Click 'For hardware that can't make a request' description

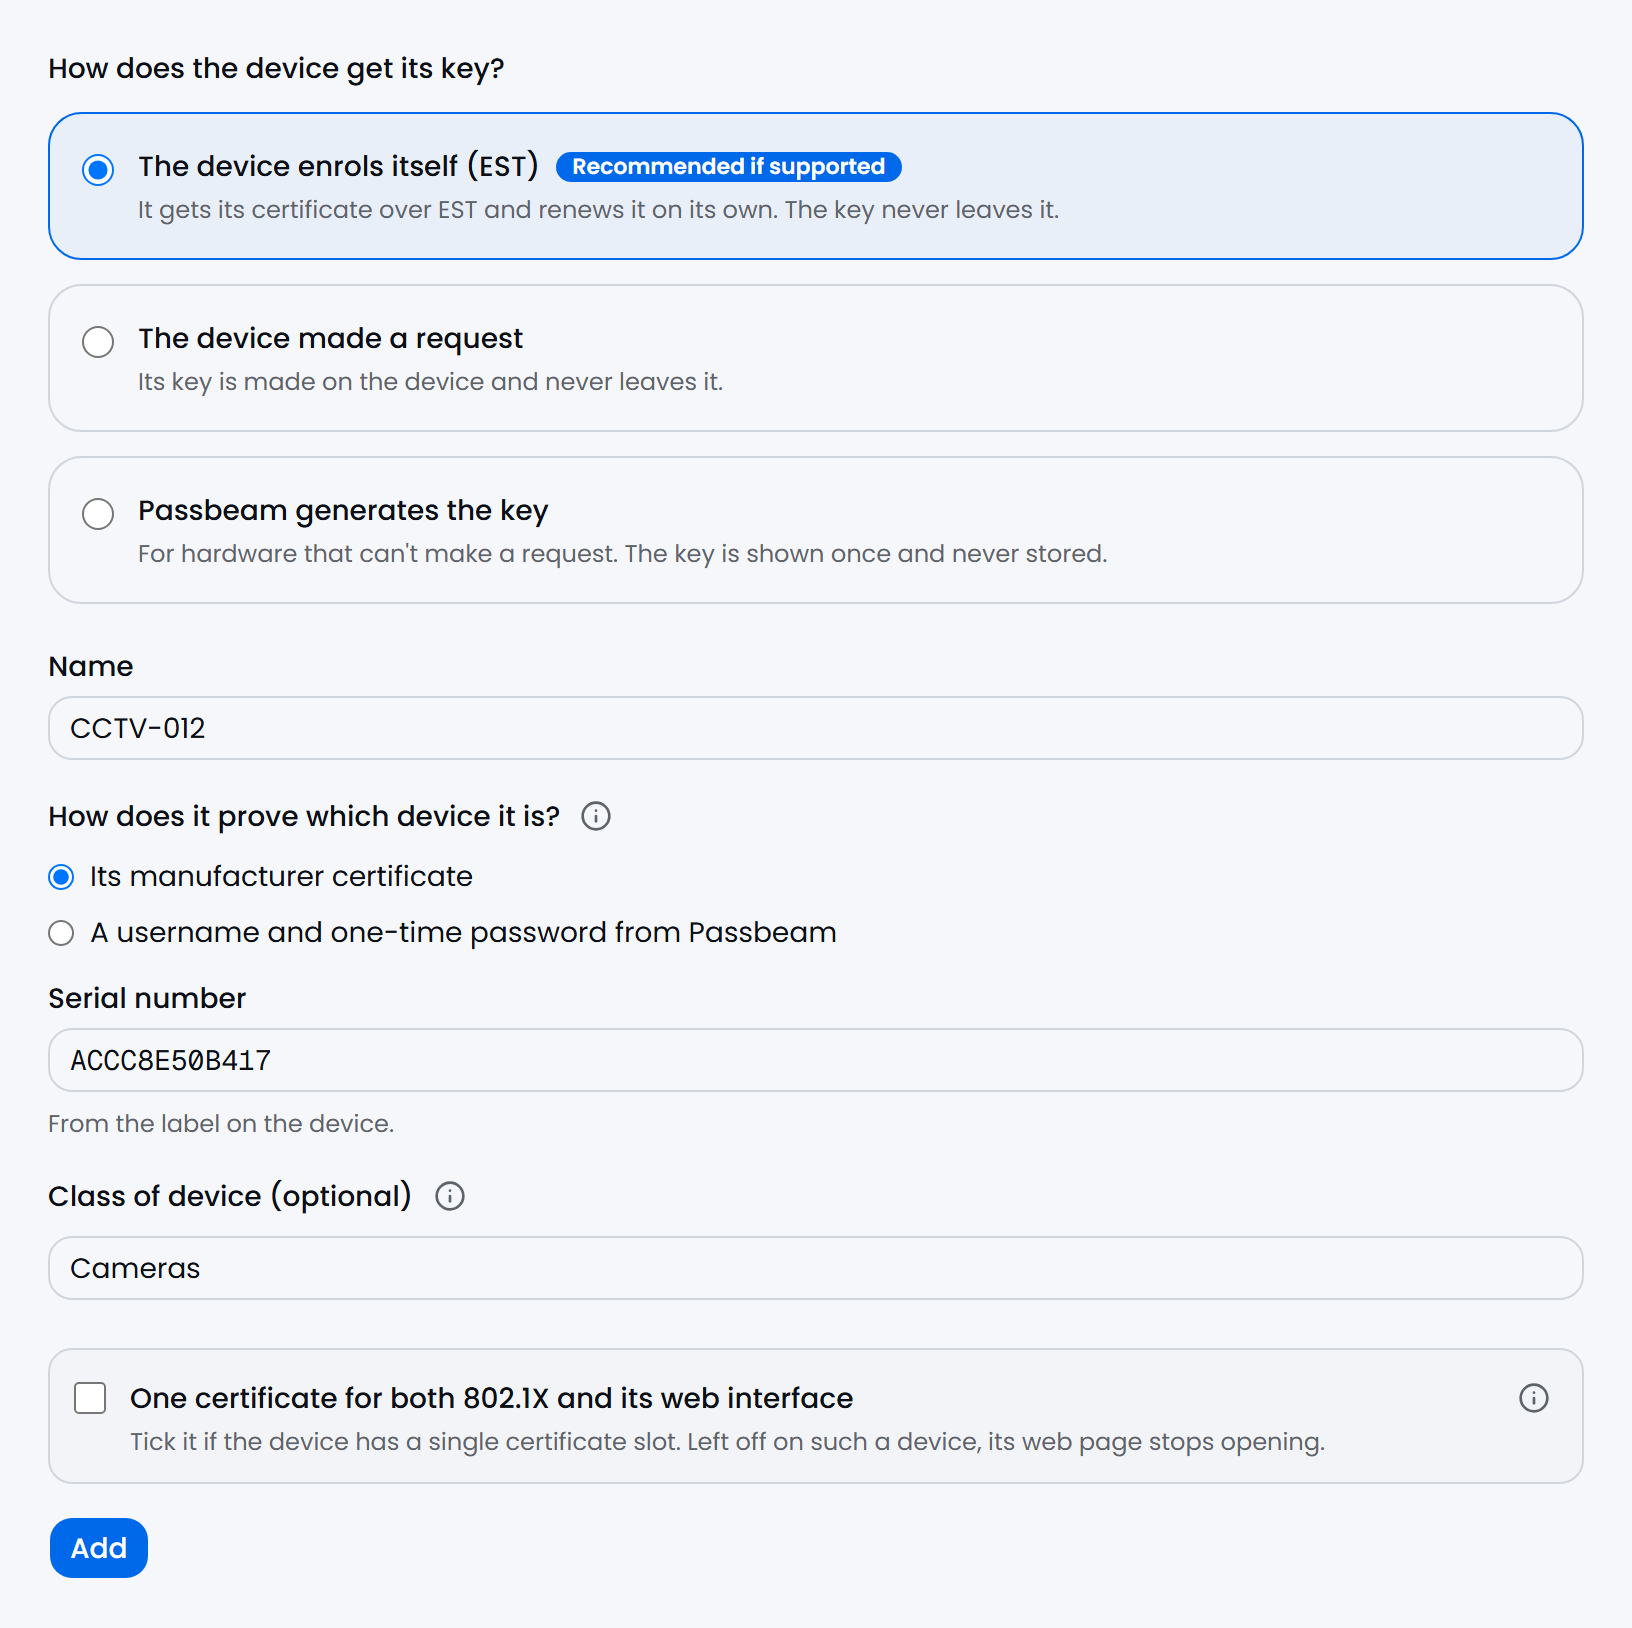point(622,554)
